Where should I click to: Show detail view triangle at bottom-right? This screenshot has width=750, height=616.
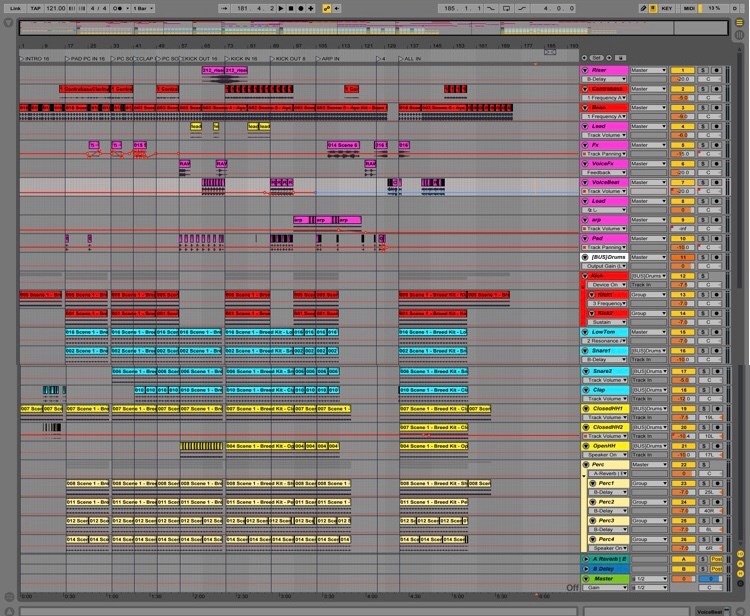coord(739,611)
